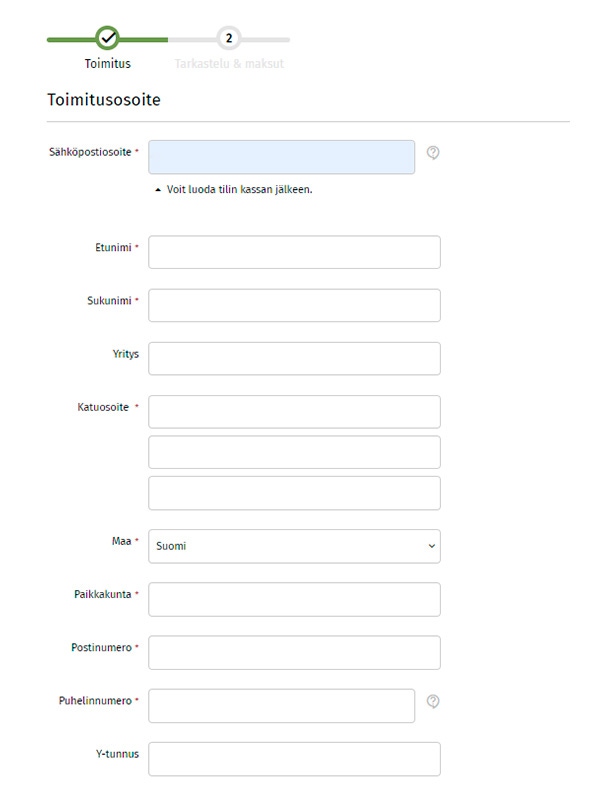The height and width of the screenshot is (800, 600).
Task: Click the green checkmark Toimitus step icon
Action: pyautogui.click(x=107, y=38)
